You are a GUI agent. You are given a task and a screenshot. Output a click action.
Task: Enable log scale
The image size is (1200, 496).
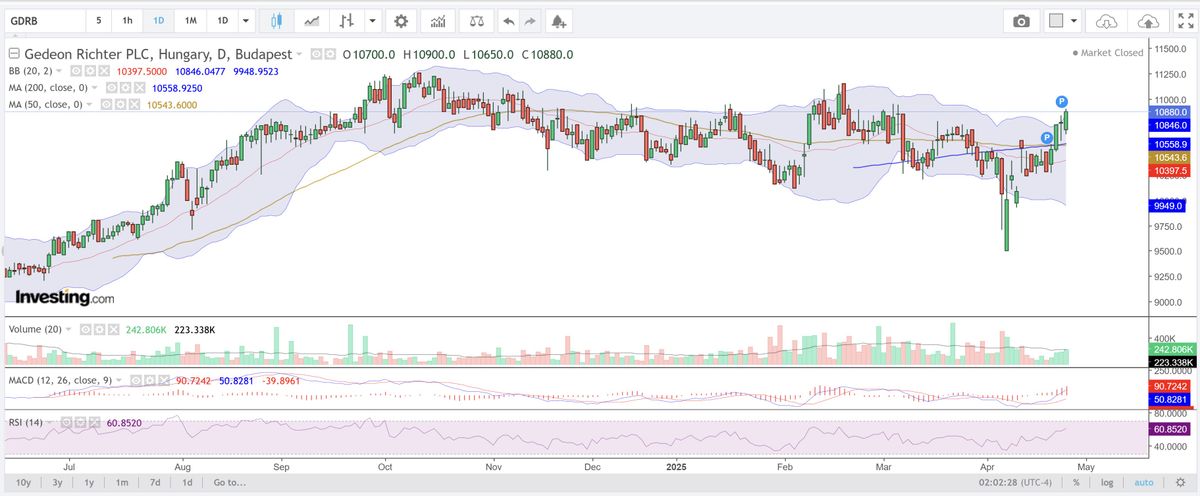pos(1105,483)
